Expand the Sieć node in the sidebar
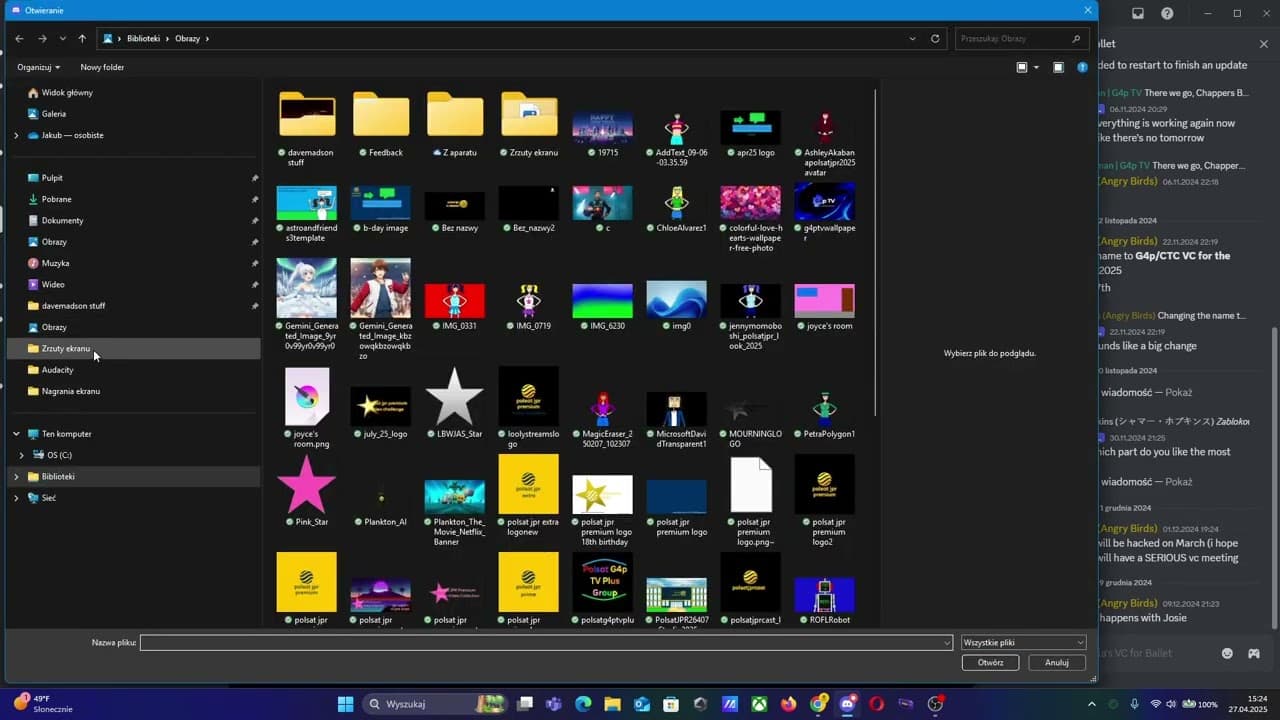Image resolution: width=1280 pixels, height=720 pixels. [16, 498]
